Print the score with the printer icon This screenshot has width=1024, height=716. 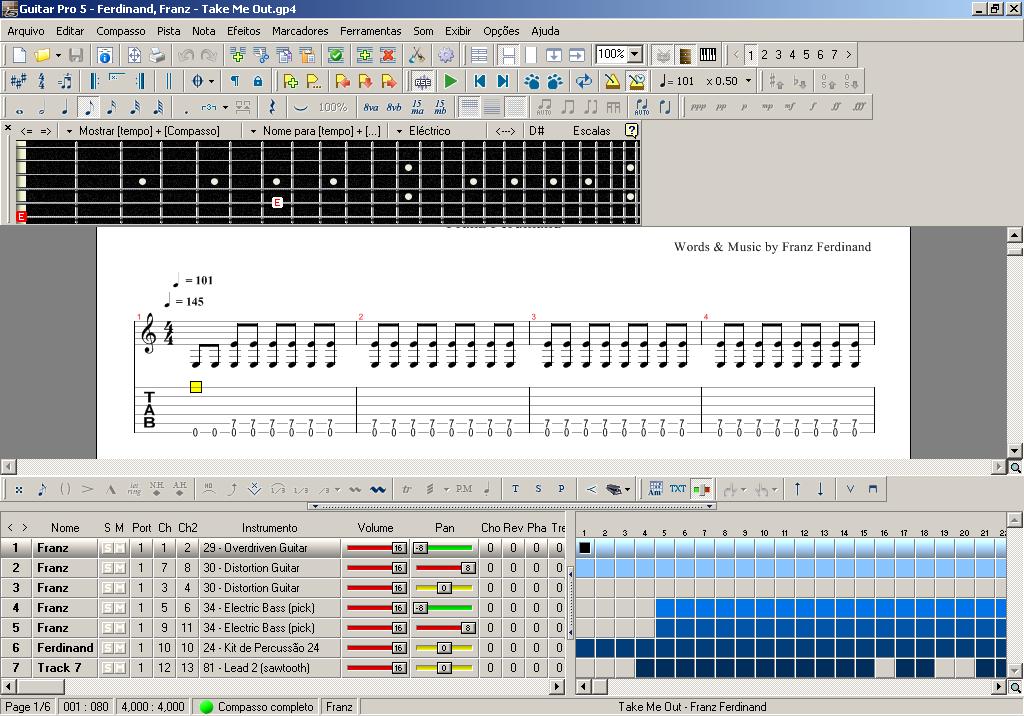pyautogui.click(x=157, y=56)
